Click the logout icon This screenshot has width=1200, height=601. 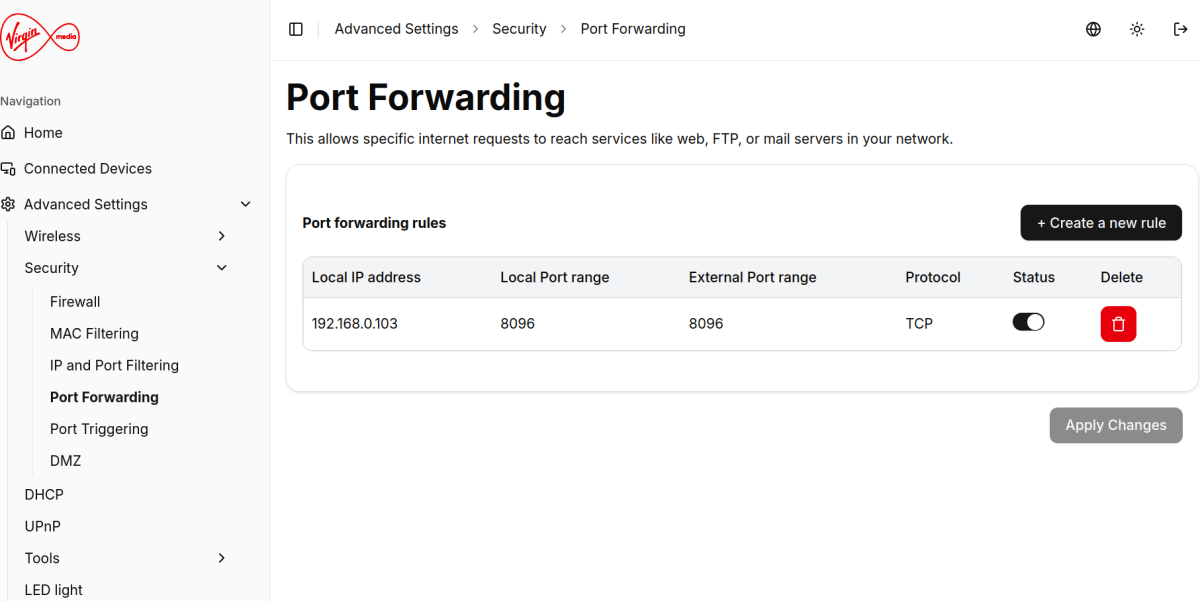pyautogui.click(x=1180, y=29)
